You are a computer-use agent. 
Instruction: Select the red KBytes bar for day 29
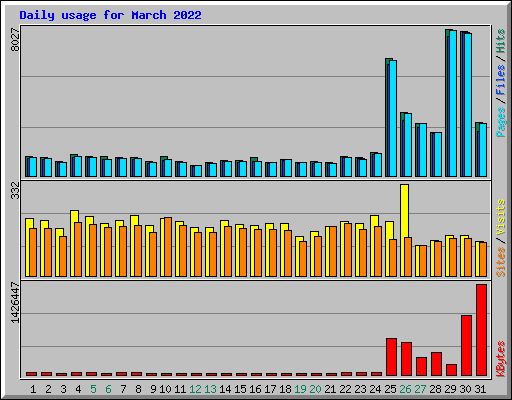point(451,370)
